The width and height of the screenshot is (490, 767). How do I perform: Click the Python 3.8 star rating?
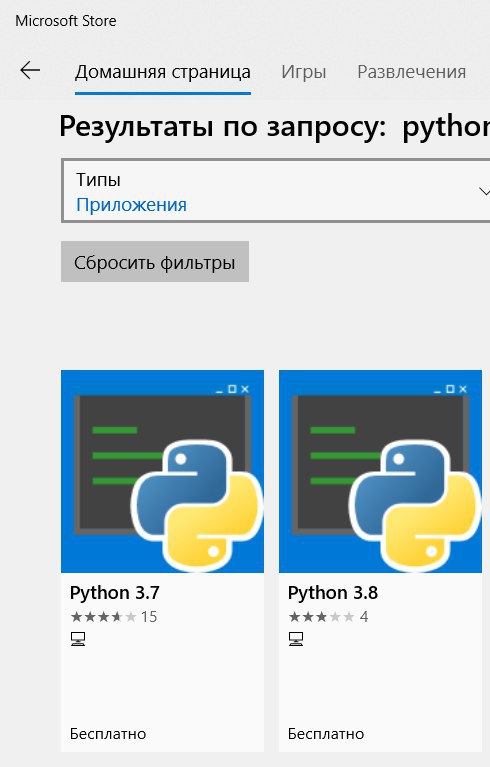[x=321, y=617]
